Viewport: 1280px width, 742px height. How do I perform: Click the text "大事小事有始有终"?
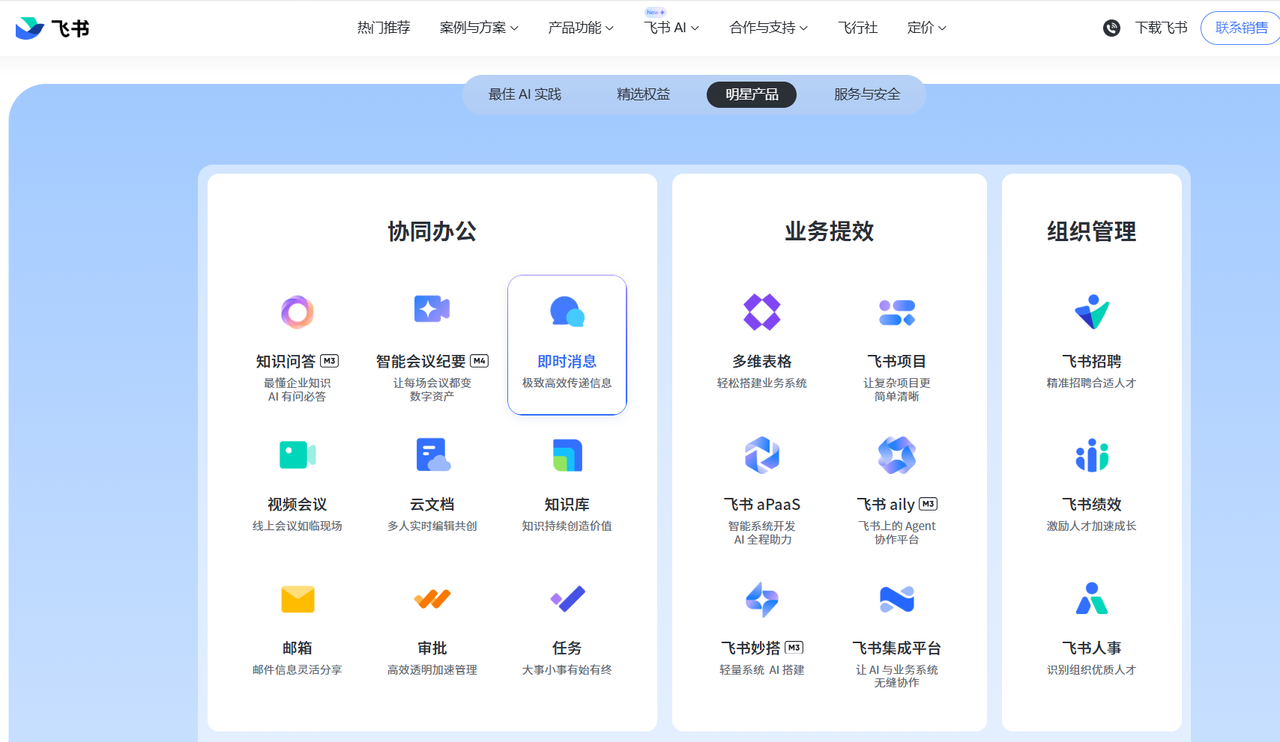coord(567,670)
